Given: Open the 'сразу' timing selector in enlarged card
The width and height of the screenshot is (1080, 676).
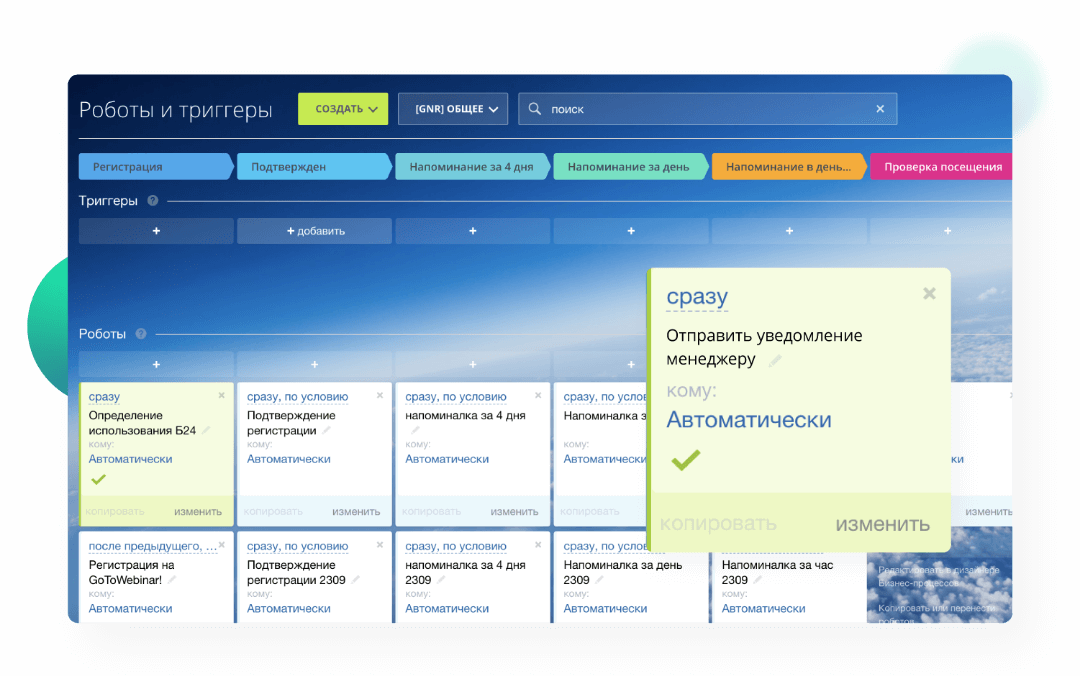Looking at the screenshot, I should coord(697,297).
